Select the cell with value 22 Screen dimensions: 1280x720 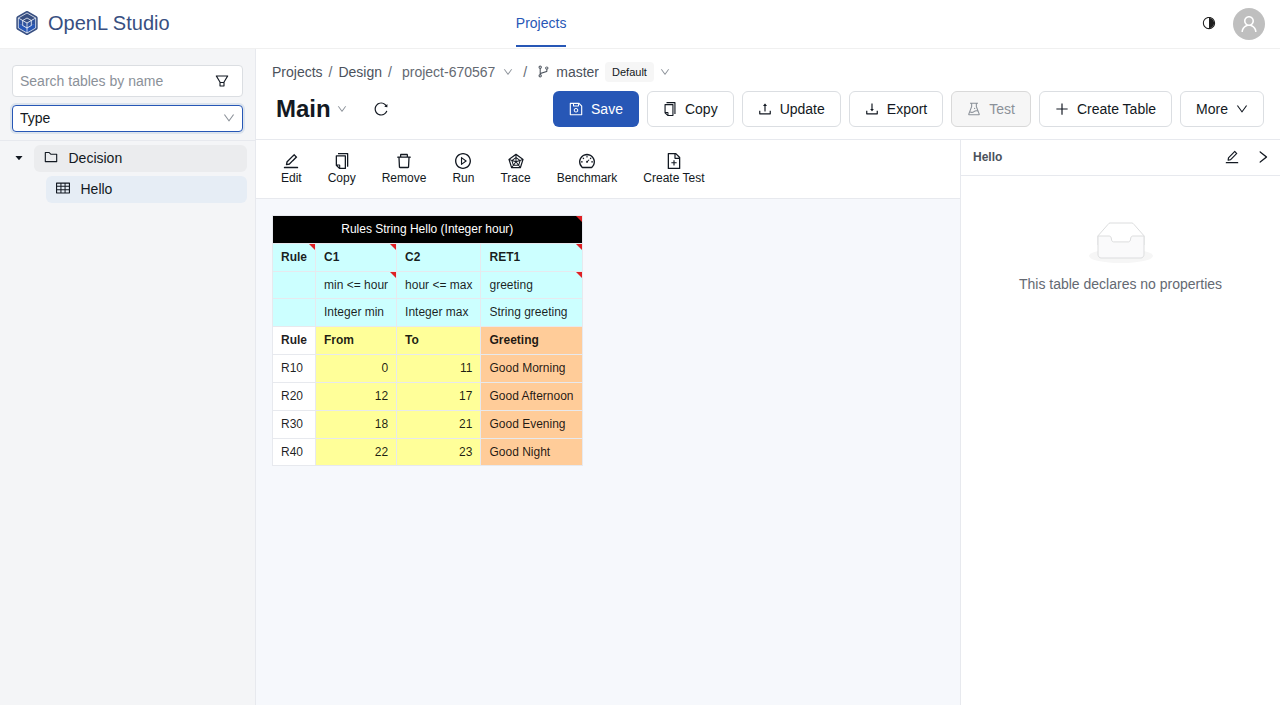[356, 452]
